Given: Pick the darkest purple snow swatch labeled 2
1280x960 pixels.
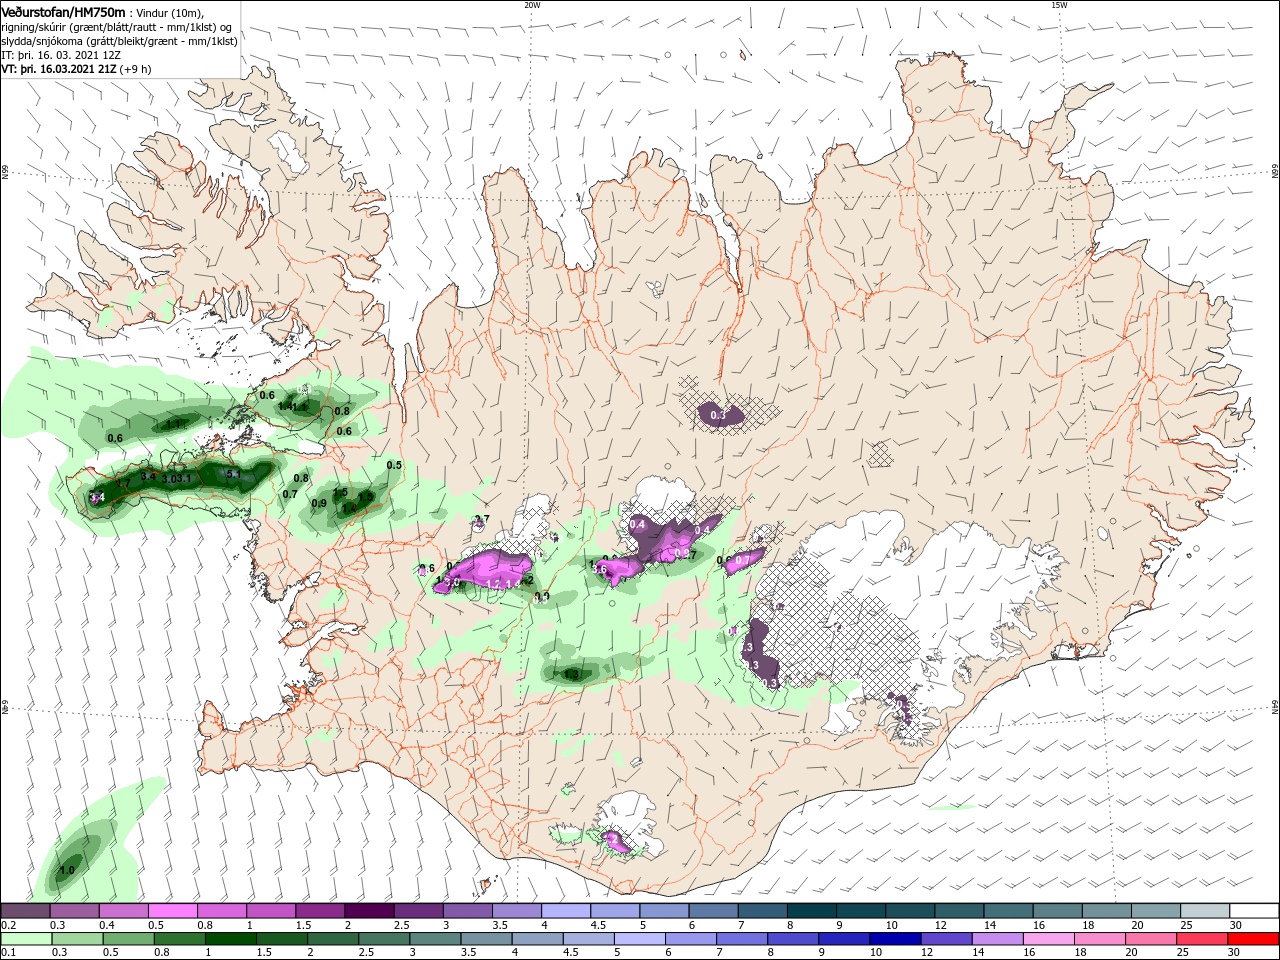Looking at the screenshot, I should (x=369, y=911).
